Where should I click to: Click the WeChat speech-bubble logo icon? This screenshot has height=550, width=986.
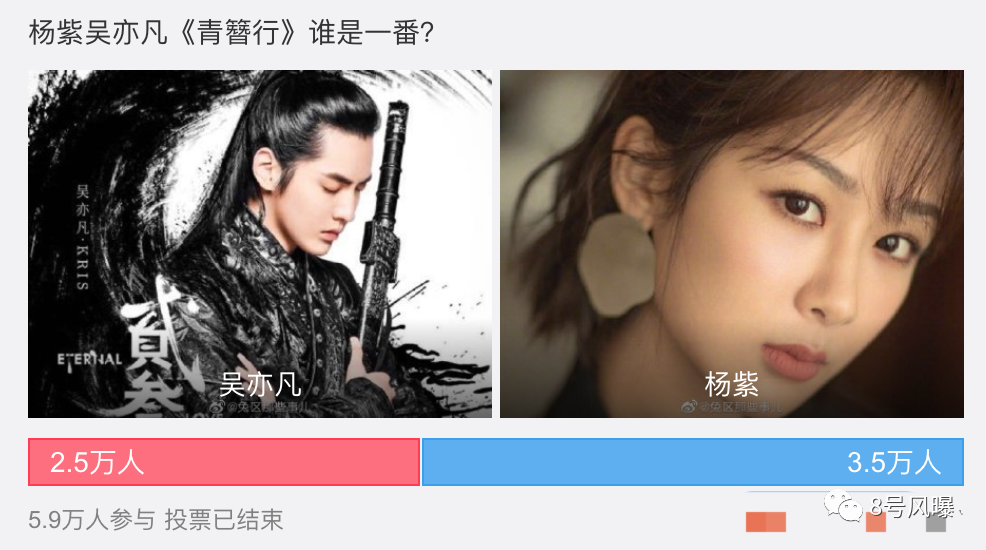(843, 506)
